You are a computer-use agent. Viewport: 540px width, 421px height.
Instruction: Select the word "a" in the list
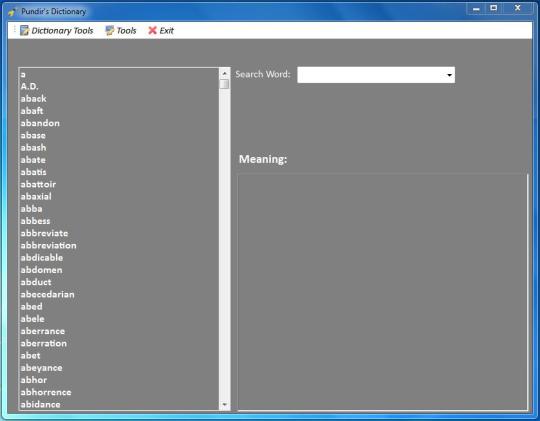[23, 74]
